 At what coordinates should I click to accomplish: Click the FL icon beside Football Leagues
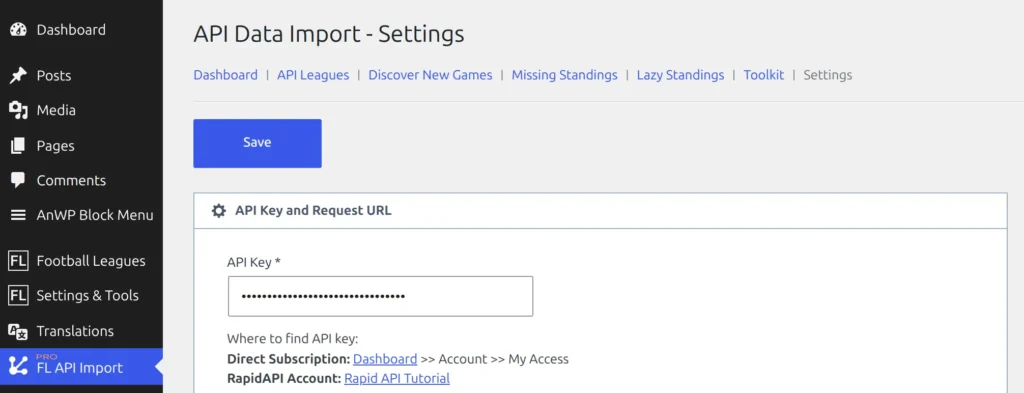pyautogui.click(x=18, y=261)
